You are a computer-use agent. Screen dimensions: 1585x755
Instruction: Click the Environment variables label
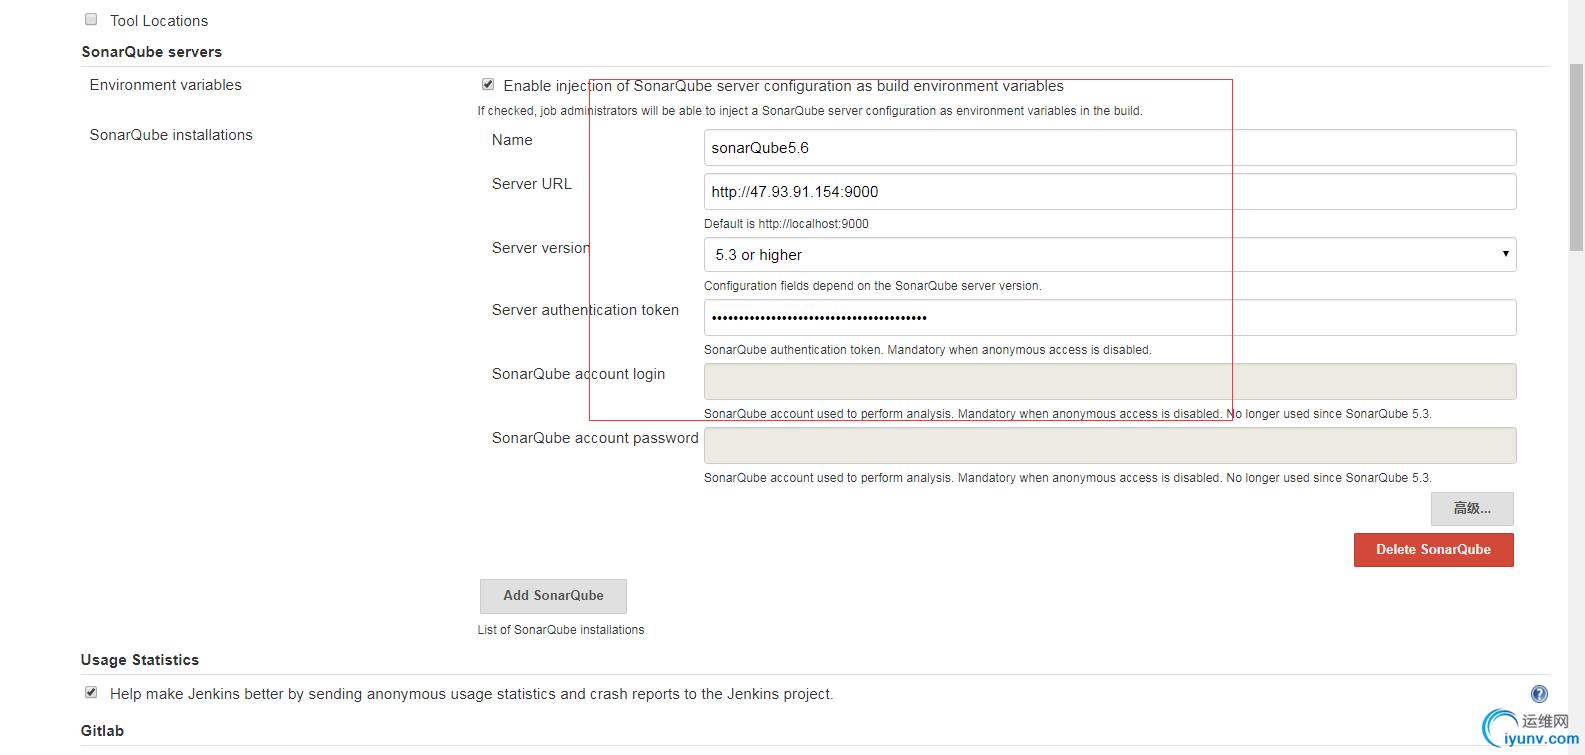tap(166, 85)
